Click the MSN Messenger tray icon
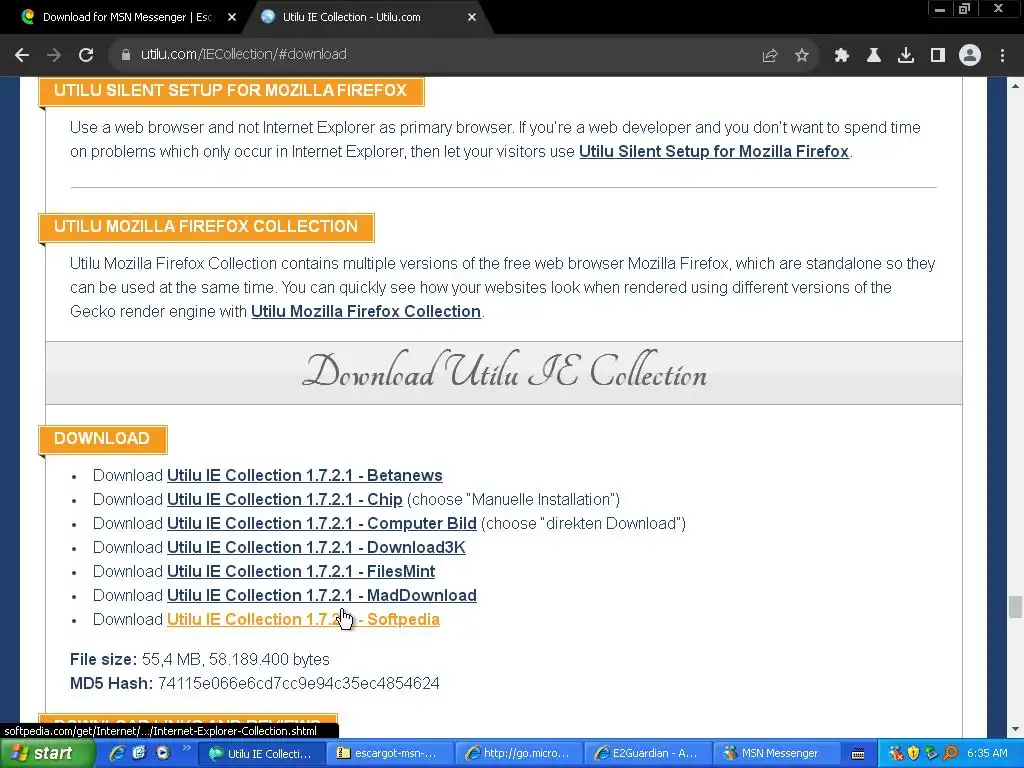This screenshot has height=768, width=1024. coord(896,754)
